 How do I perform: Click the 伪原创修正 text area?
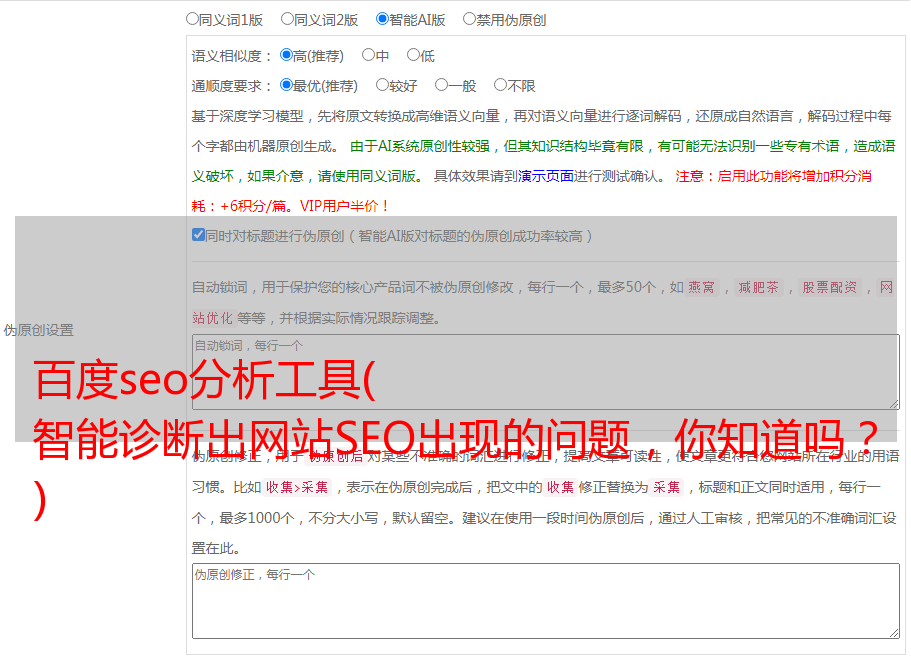tap(546, 601)
